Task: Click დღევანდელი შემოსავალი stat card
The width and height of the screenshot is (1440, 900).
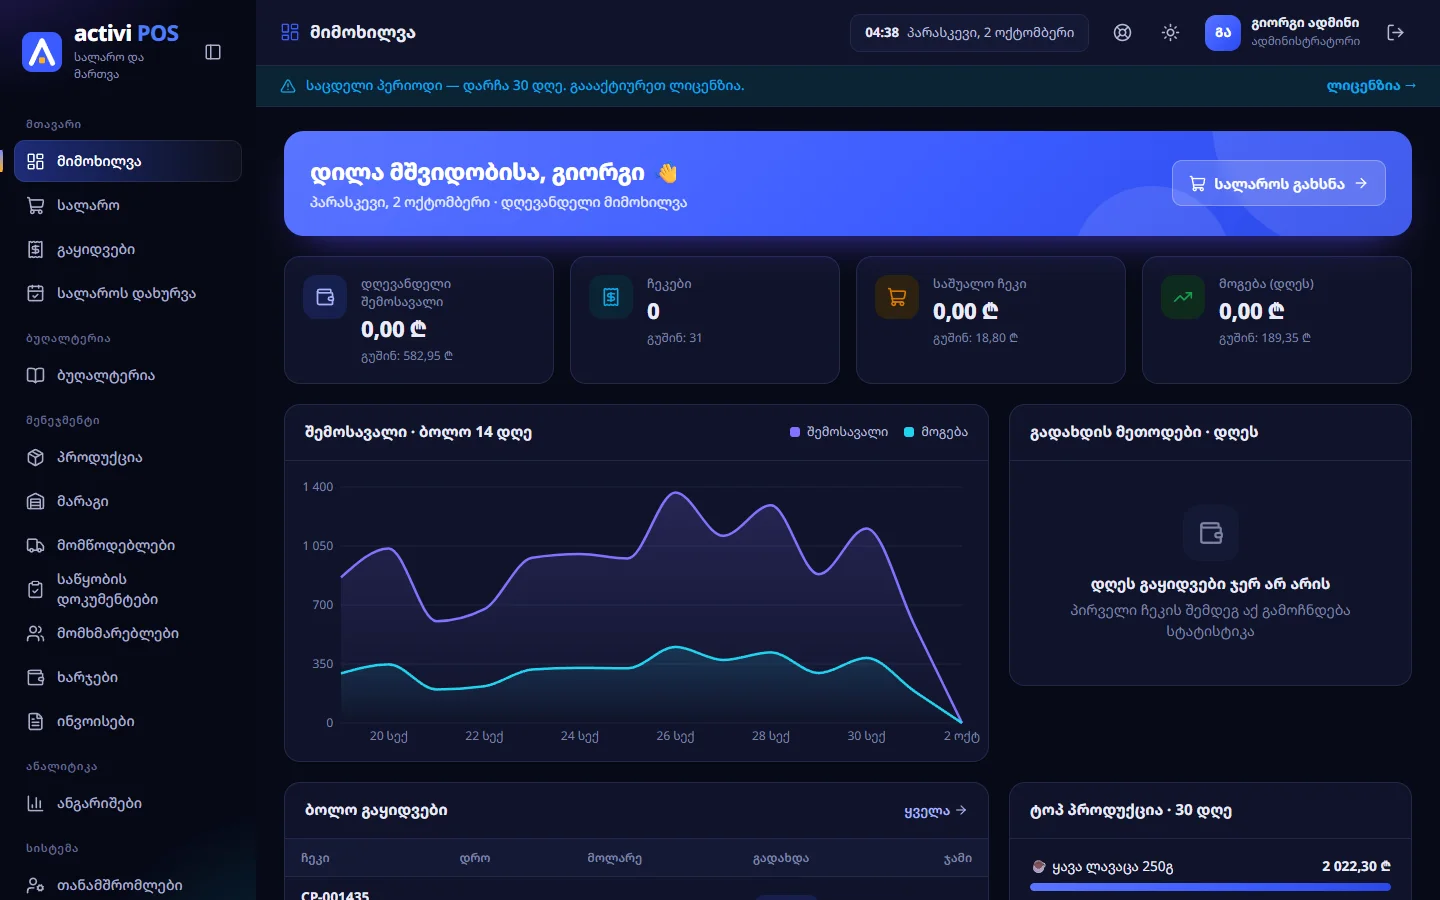Action: coord(419,320)
